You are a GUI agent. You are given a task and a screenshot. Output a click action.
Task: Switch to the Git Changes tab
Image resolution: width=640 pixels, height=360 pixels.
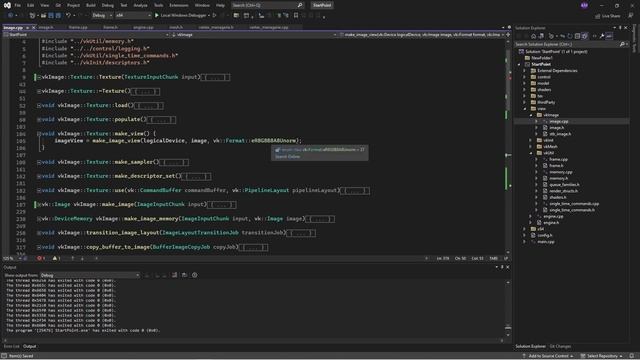coord(560,346)
